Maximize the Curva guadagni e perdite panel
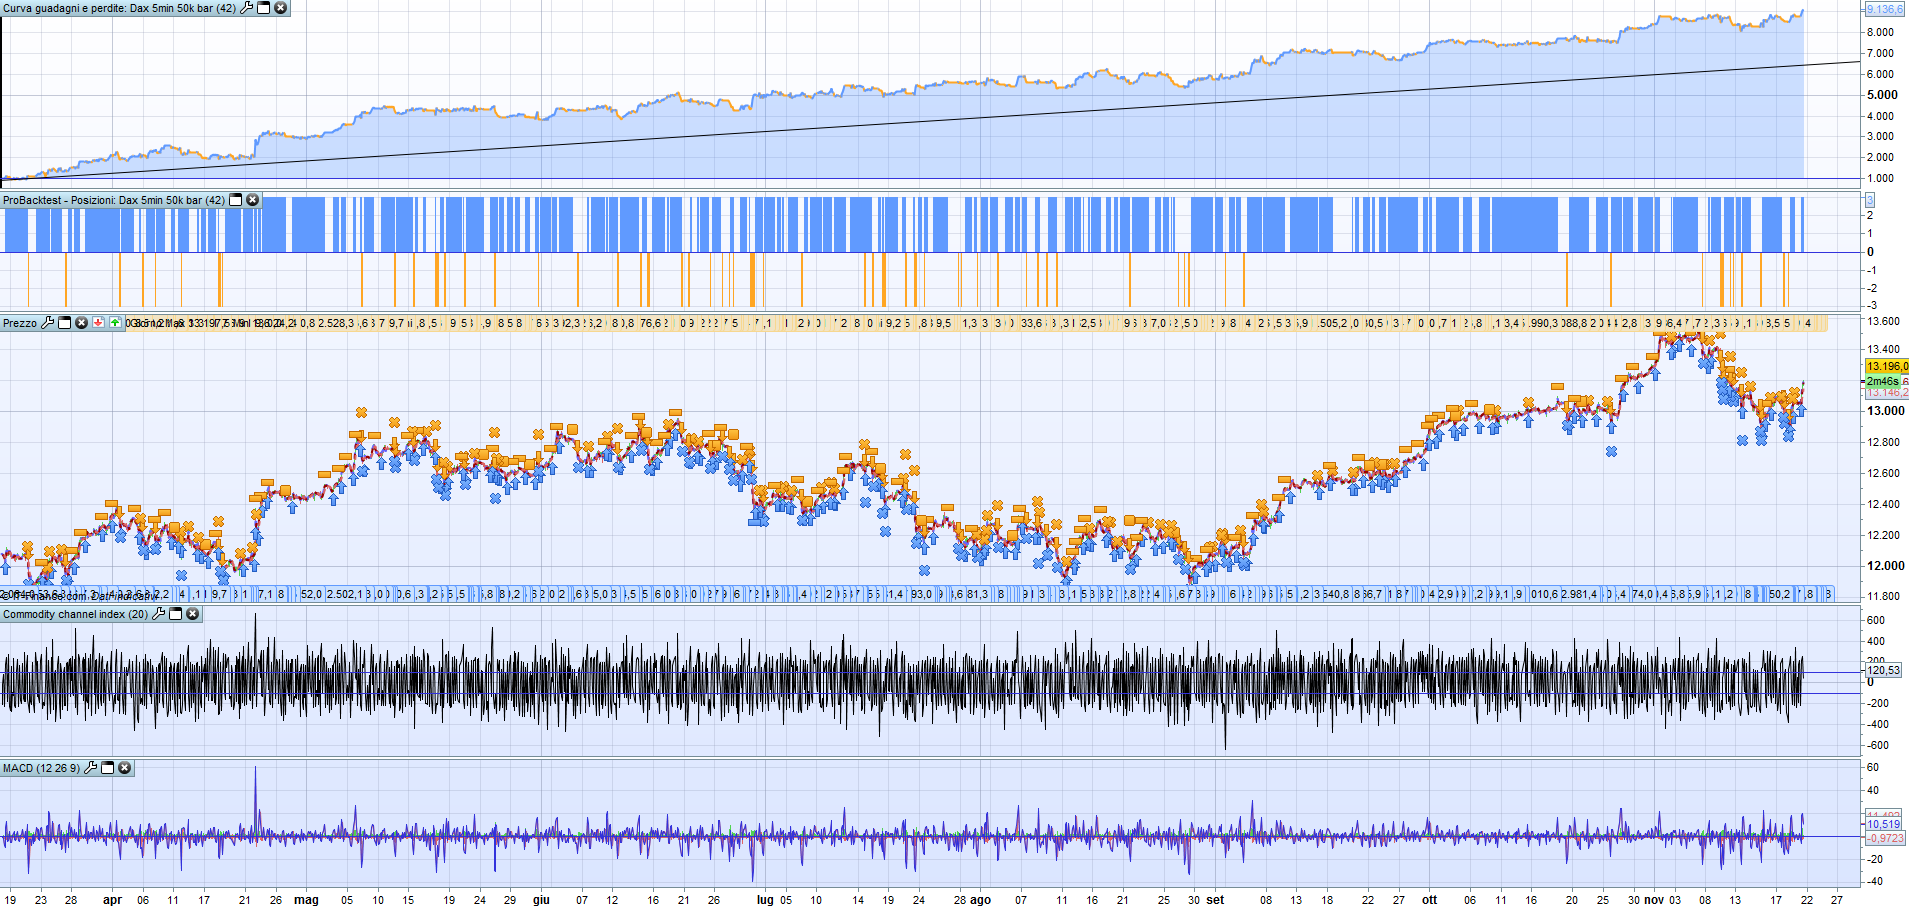The width and height of the screenshot is (1909, 908). coord(264,8)
